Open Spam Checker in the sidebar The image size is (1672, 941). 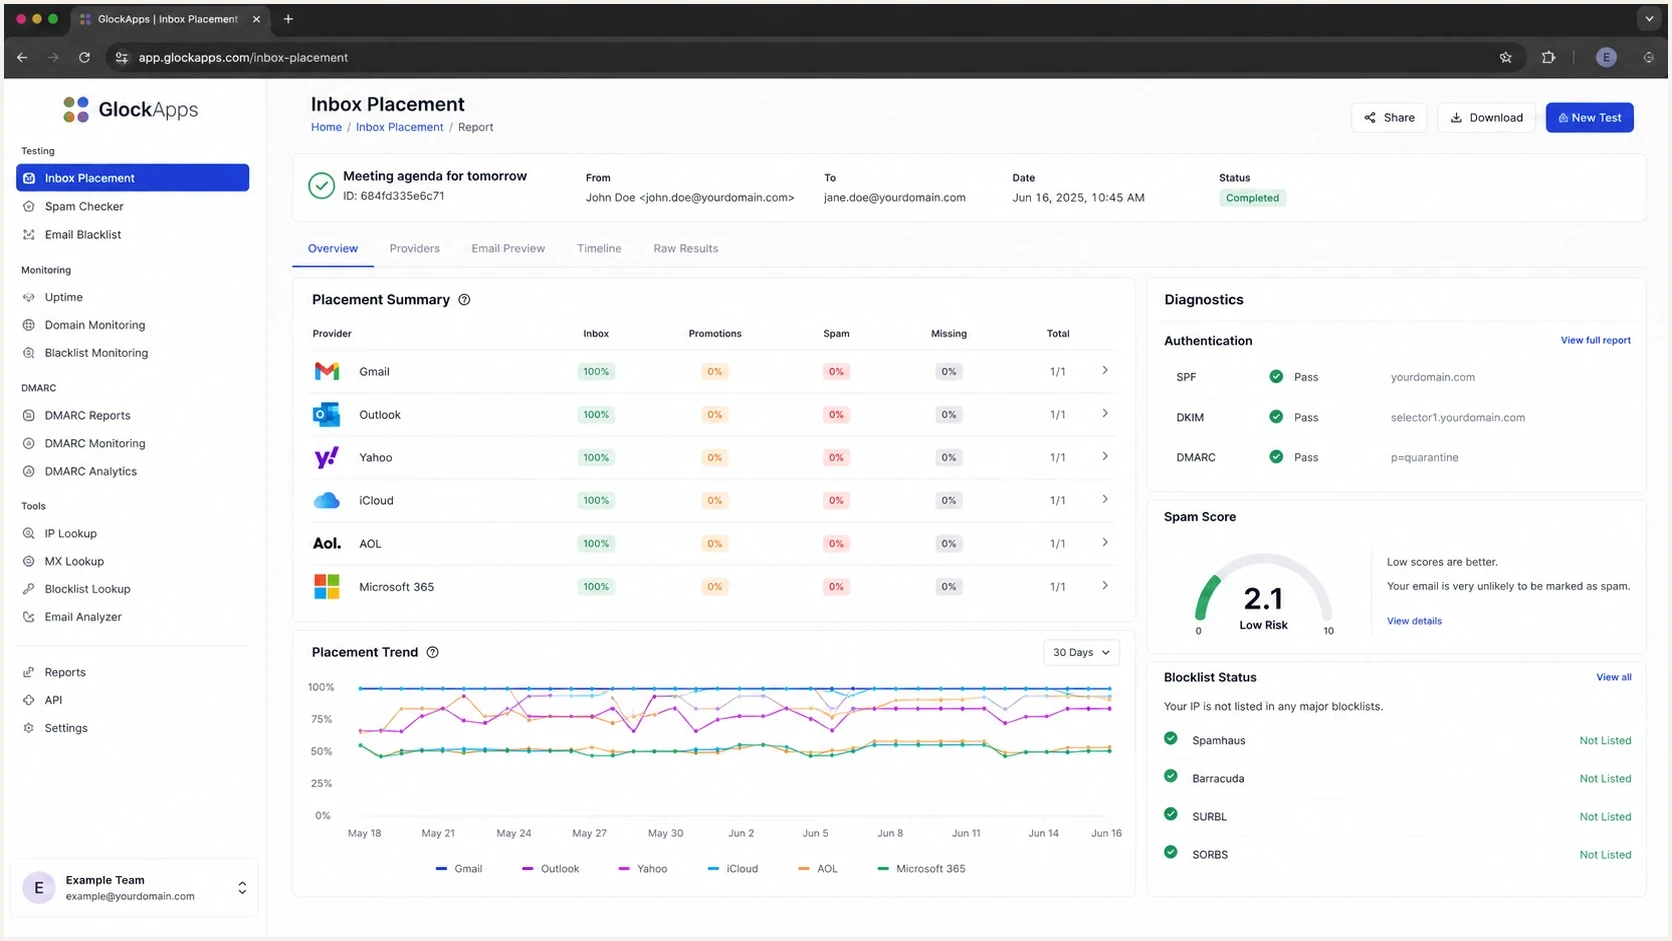[x=84, y=206]
